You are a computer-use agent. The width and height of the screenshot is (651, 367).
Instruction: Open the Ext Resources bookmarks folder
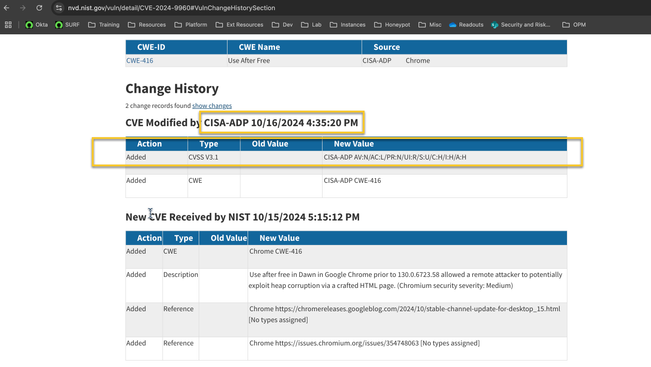[240, 25]
